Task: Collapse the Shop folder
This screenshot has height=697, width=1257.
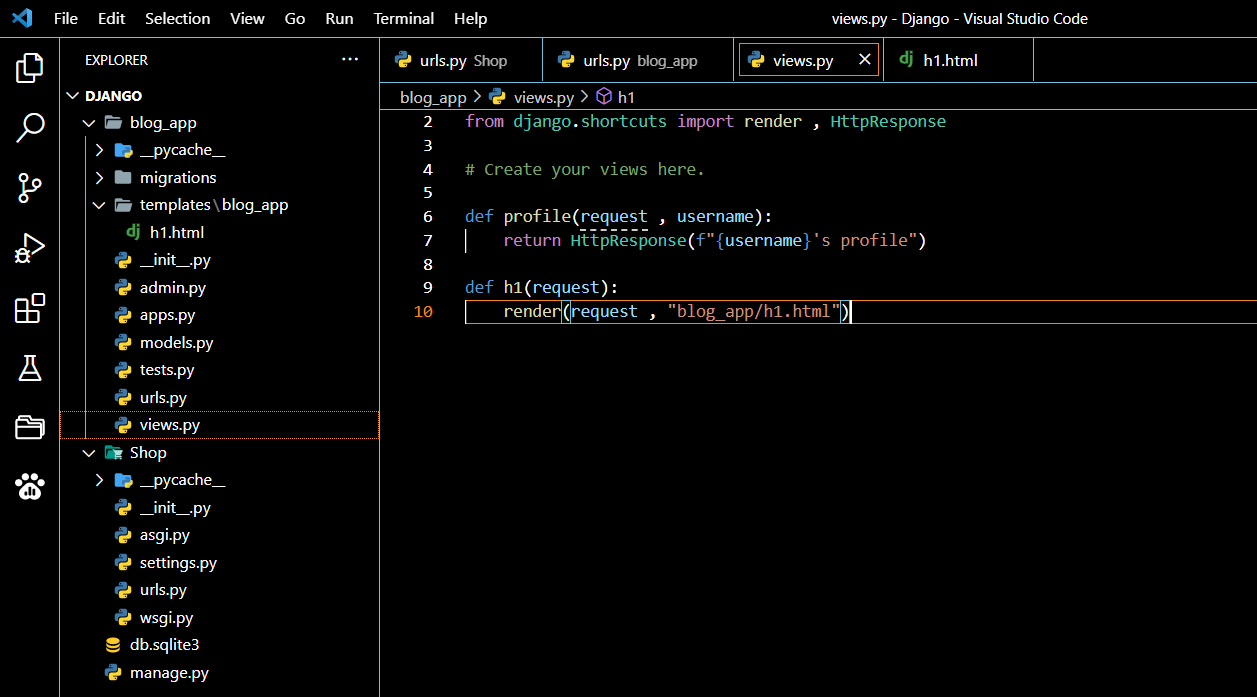Action: click(x=90, y=453)
